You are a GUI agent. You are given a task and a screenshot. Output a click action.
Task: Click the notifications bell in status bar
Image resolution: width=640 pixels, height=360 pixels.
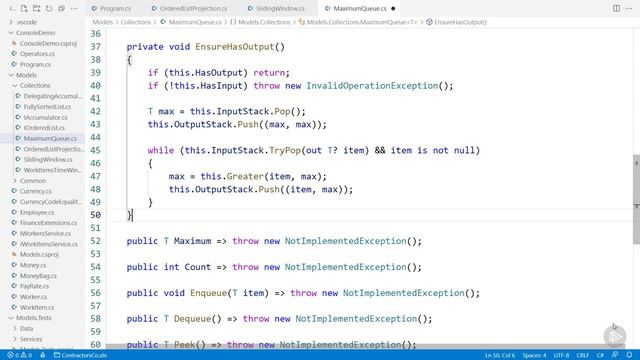tap(629, 355)
